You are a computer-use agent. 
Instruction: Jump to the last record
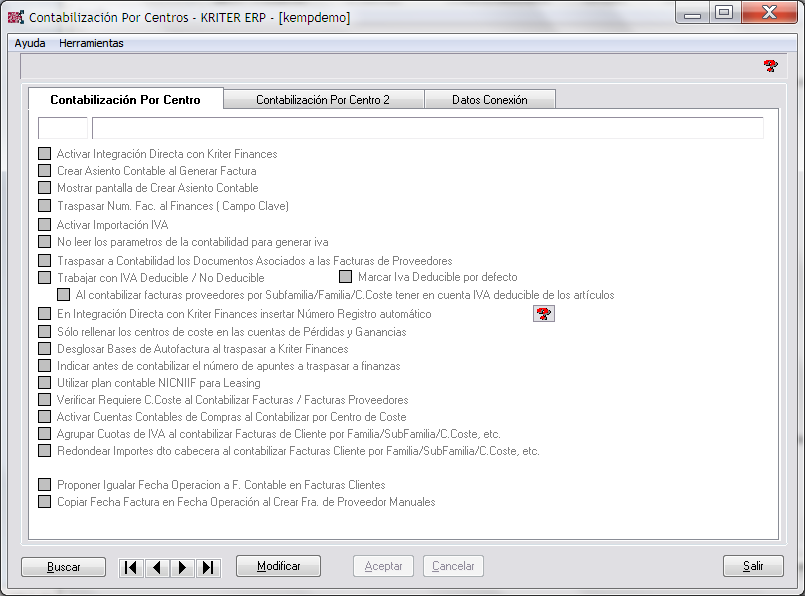tap(208, 567)
